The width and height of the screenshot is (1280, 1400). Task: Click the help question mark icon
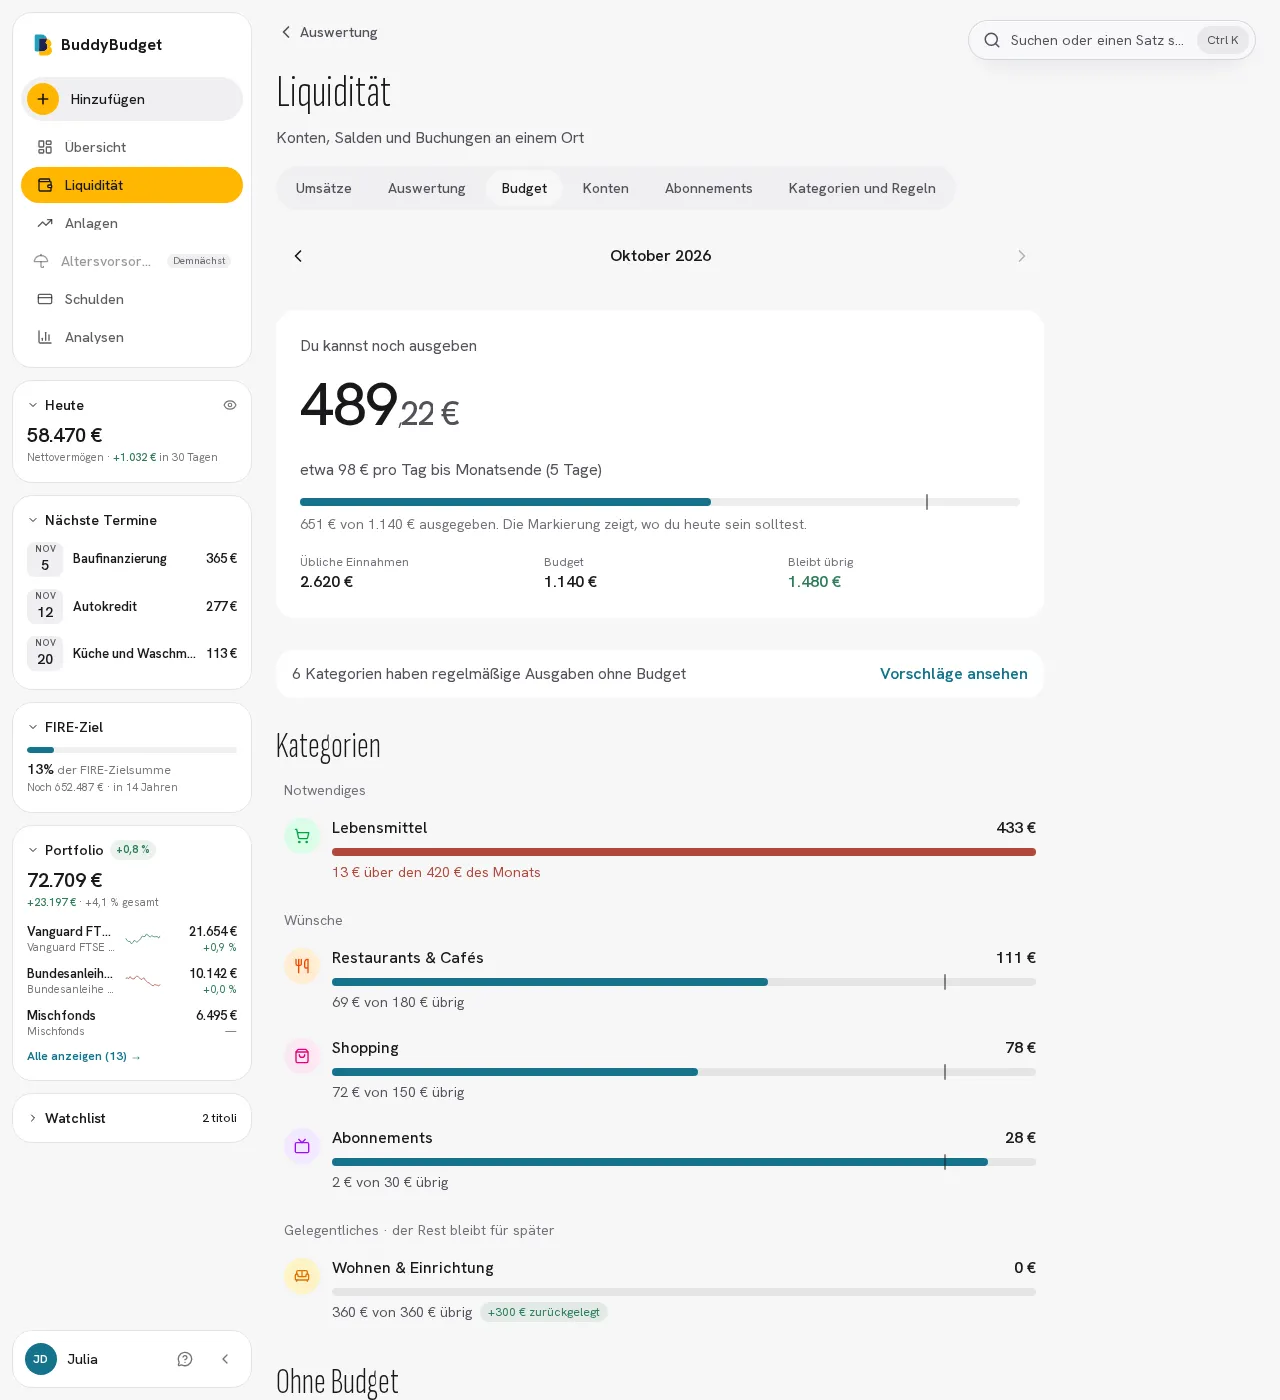tap(185, 1359)
